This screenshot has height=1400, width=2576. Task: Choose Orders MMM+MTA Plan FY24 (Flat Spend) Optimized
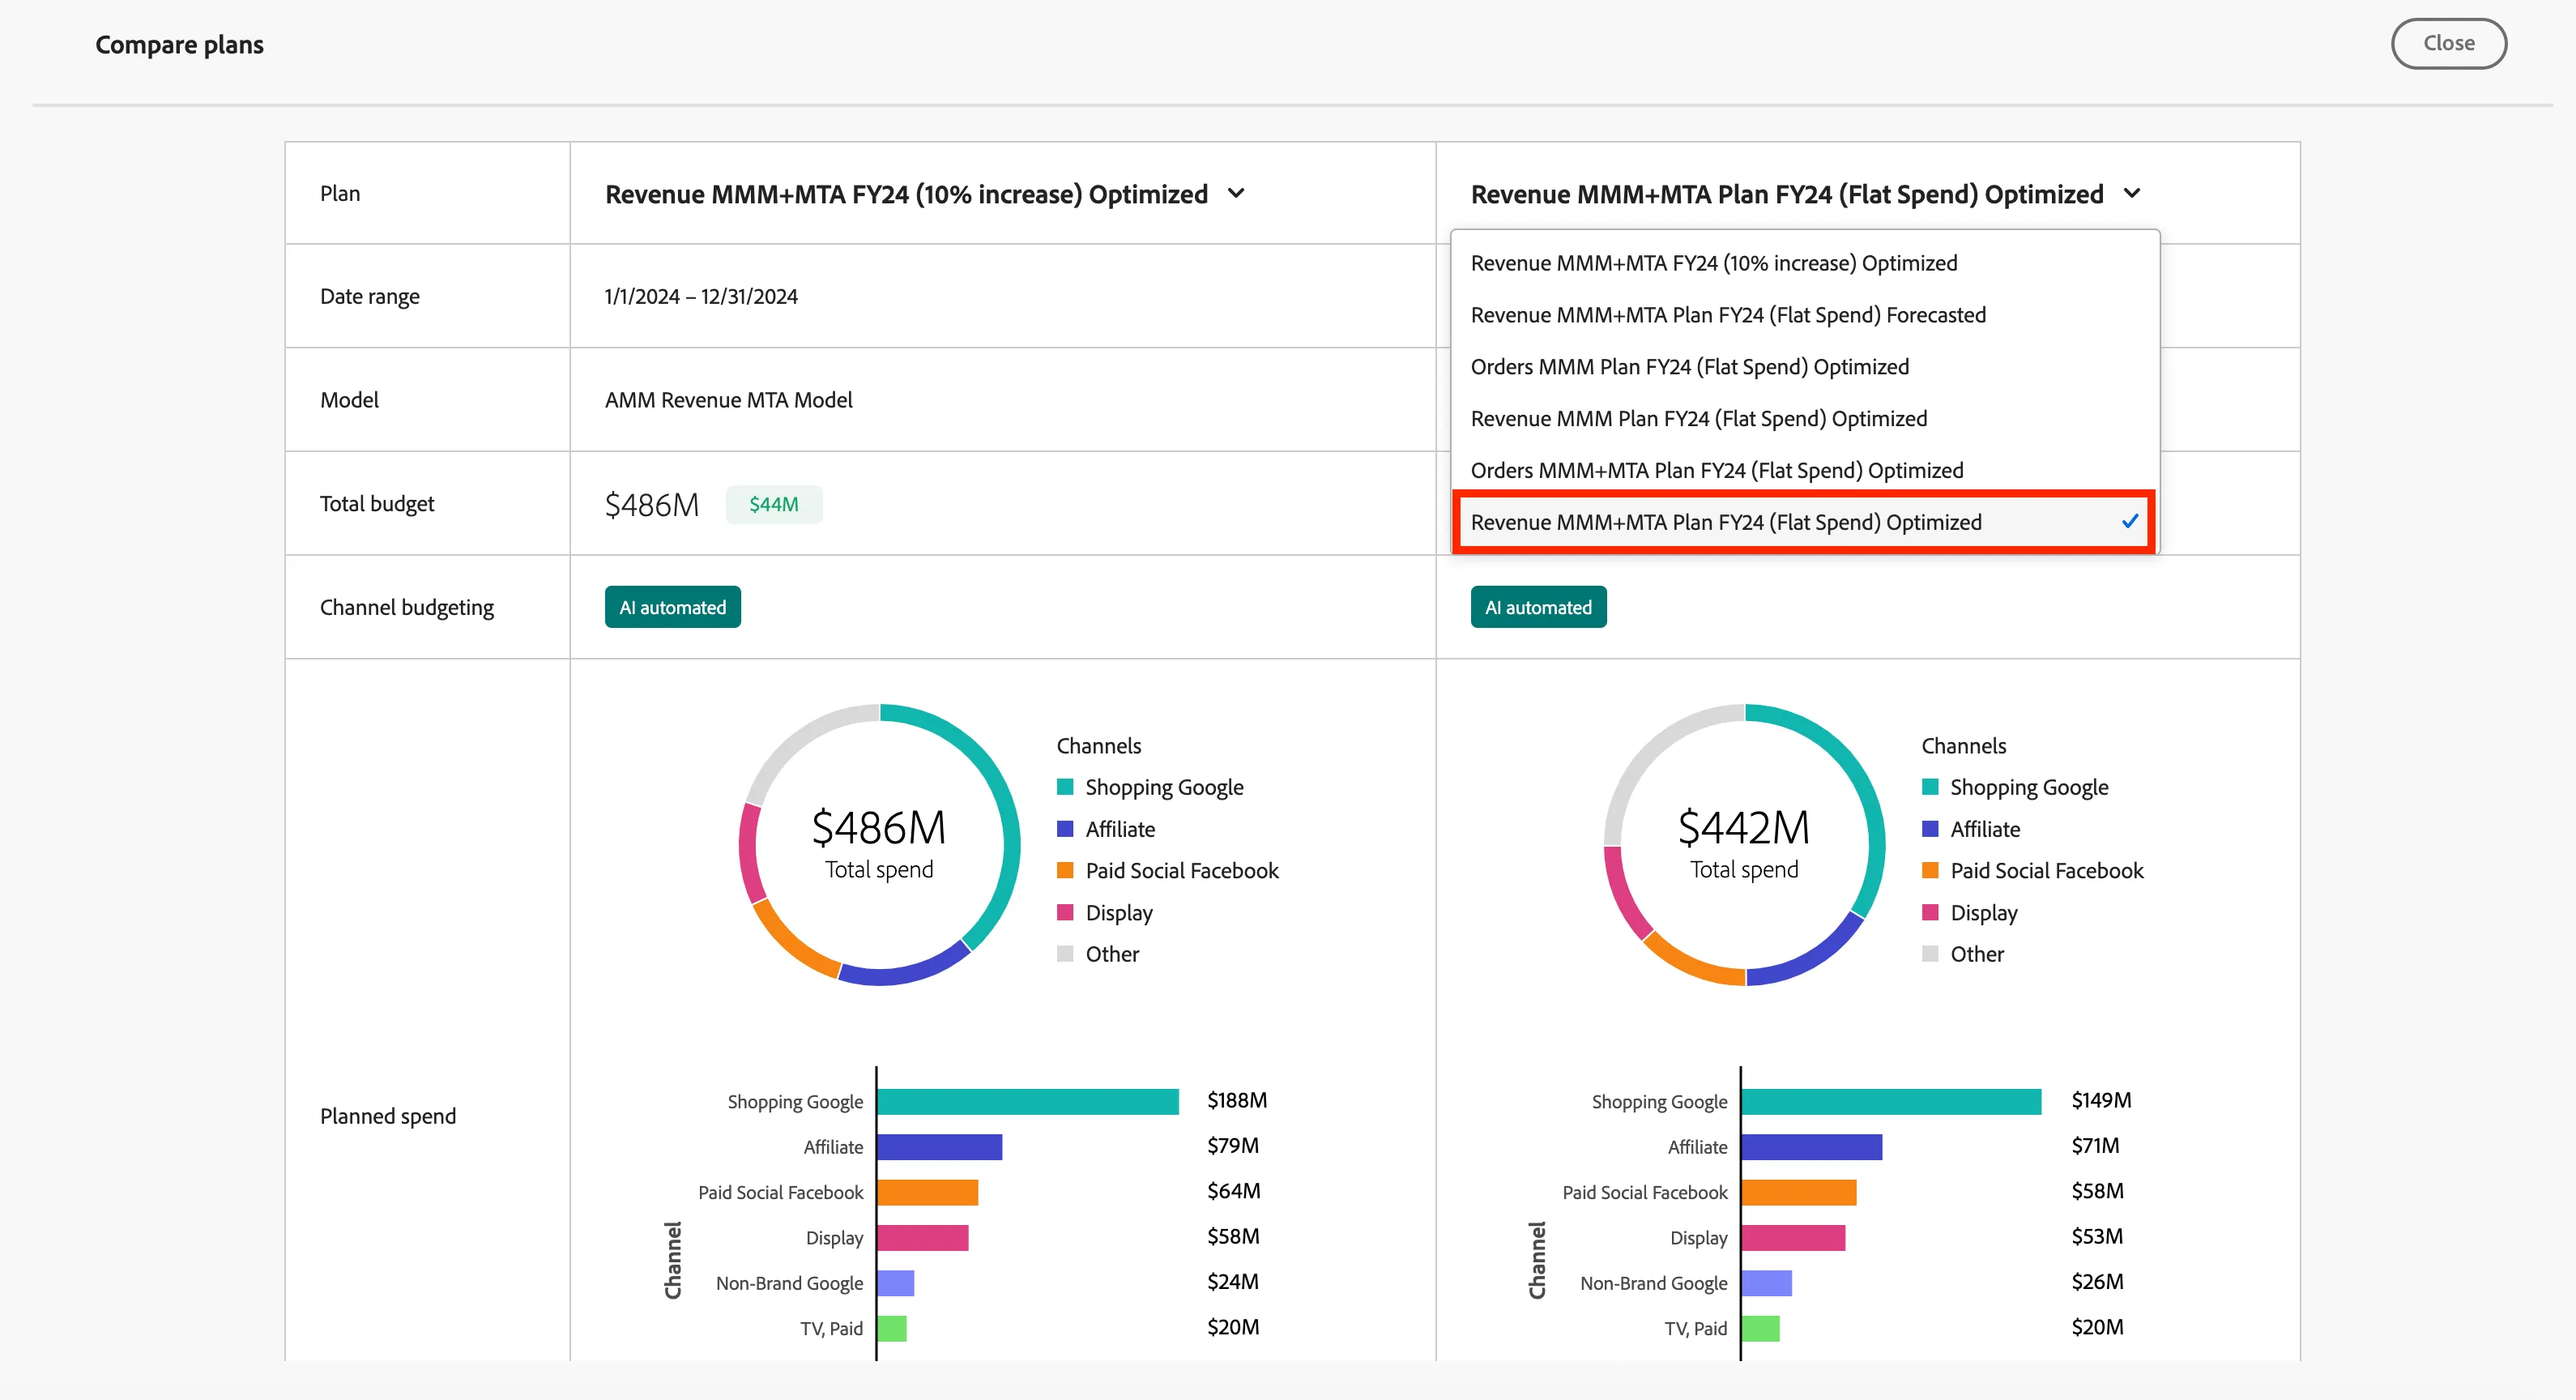[x=1805, y=471]
